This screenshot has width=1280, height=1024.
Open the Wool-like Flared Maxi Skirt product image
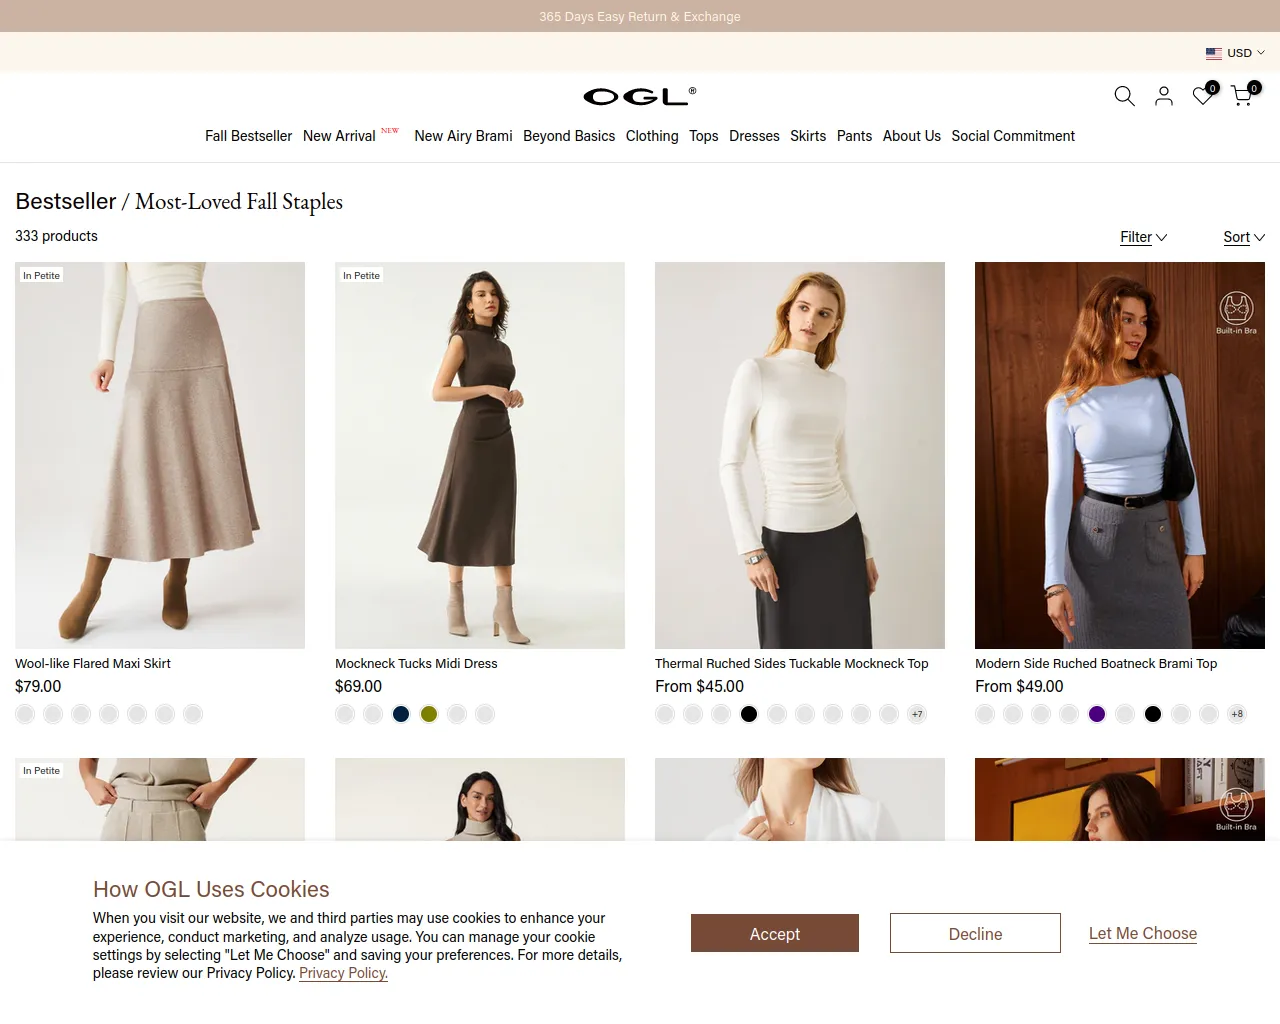coord(160,455)
